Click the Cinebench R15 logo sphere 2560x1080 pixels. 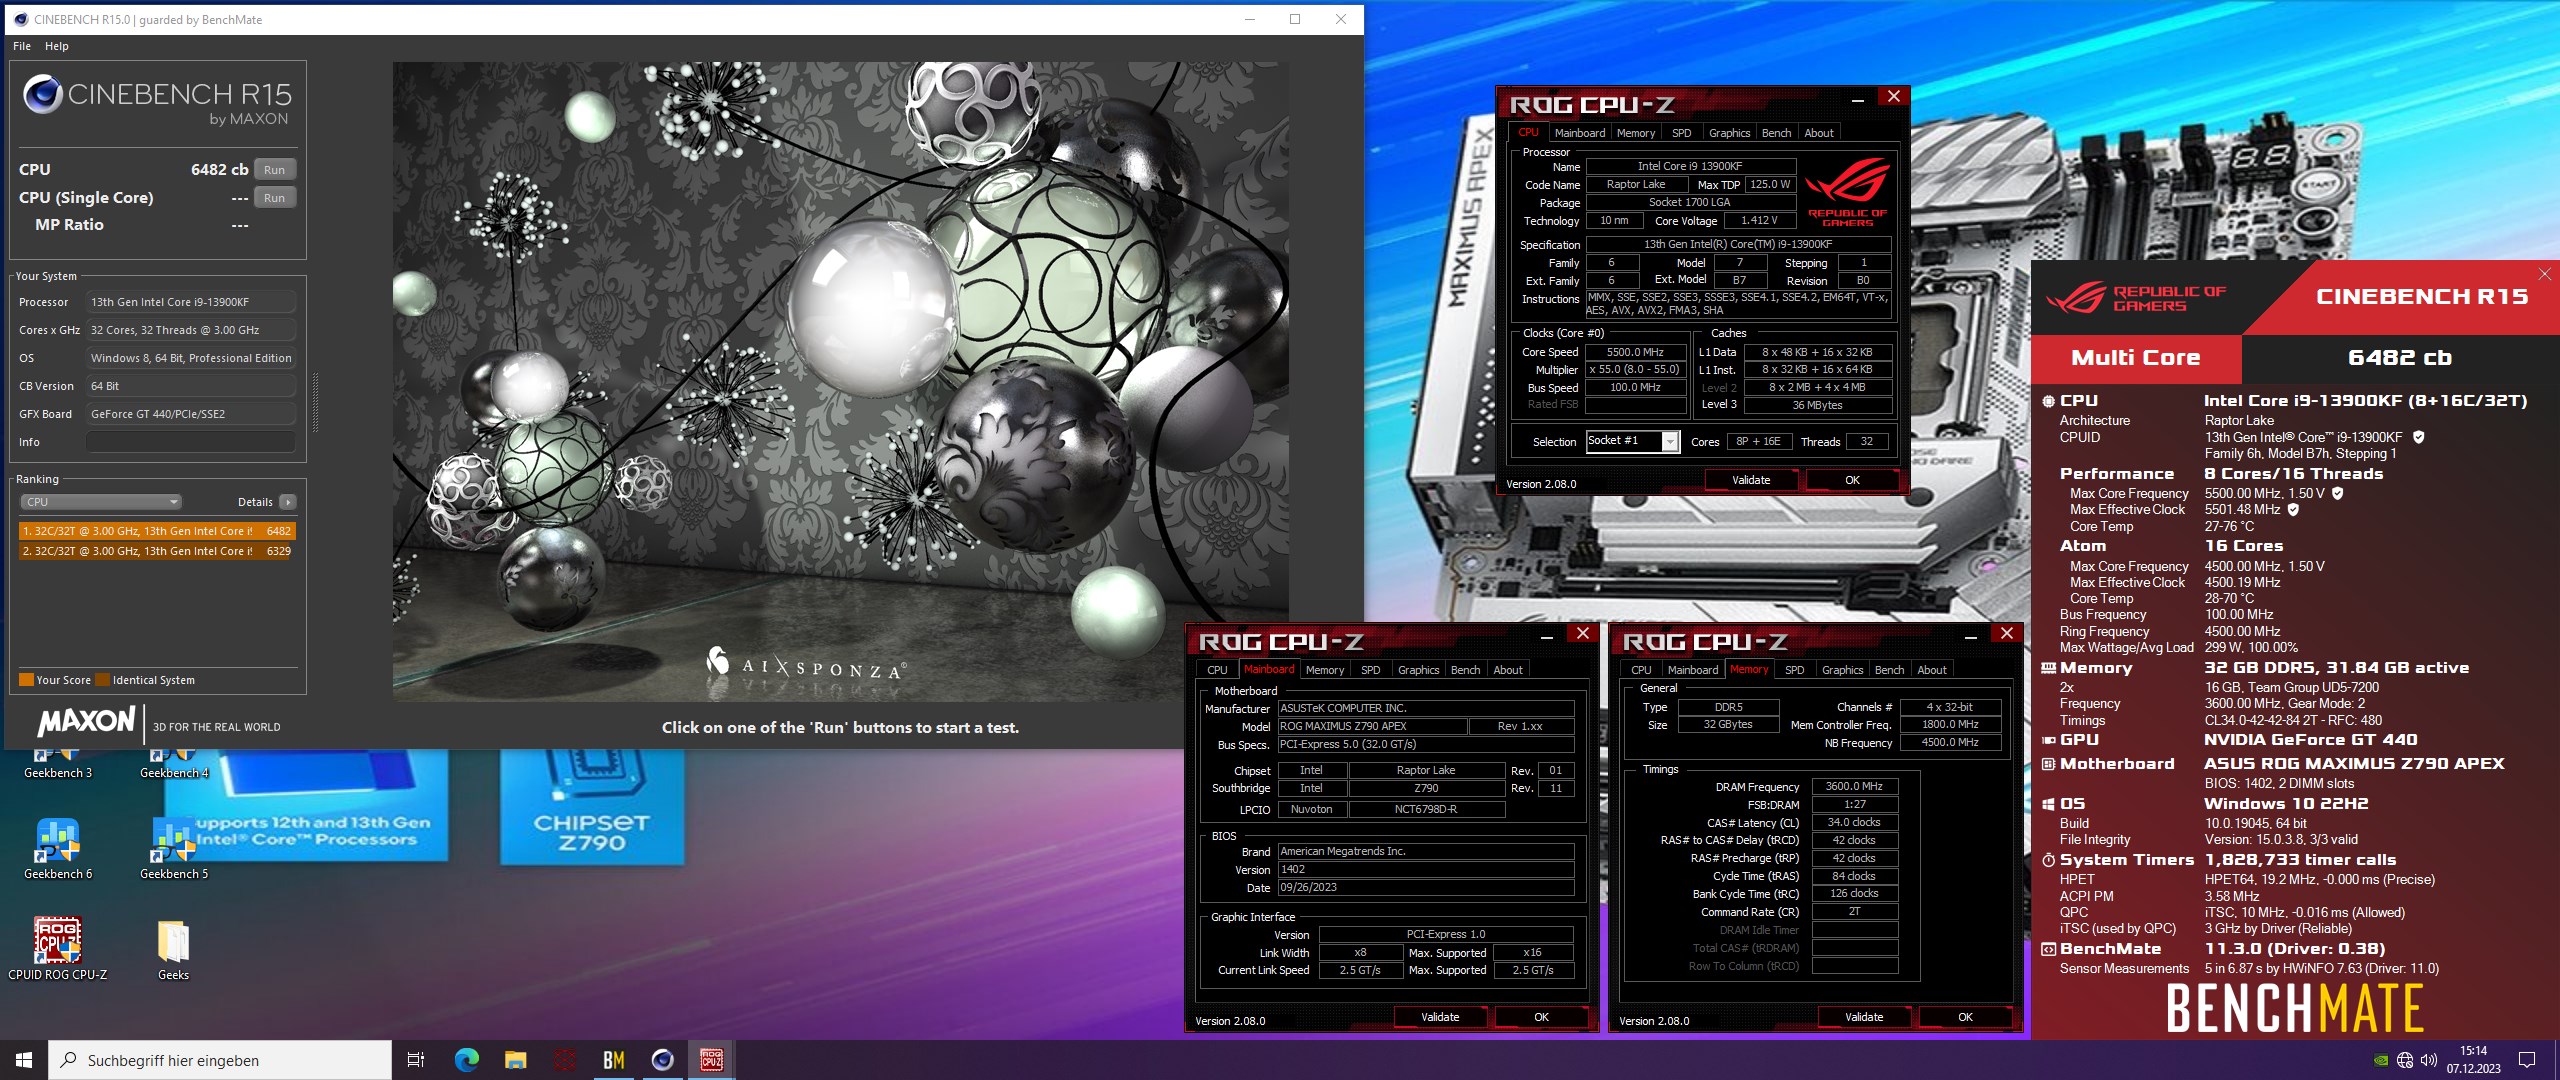tap(43, 94)
